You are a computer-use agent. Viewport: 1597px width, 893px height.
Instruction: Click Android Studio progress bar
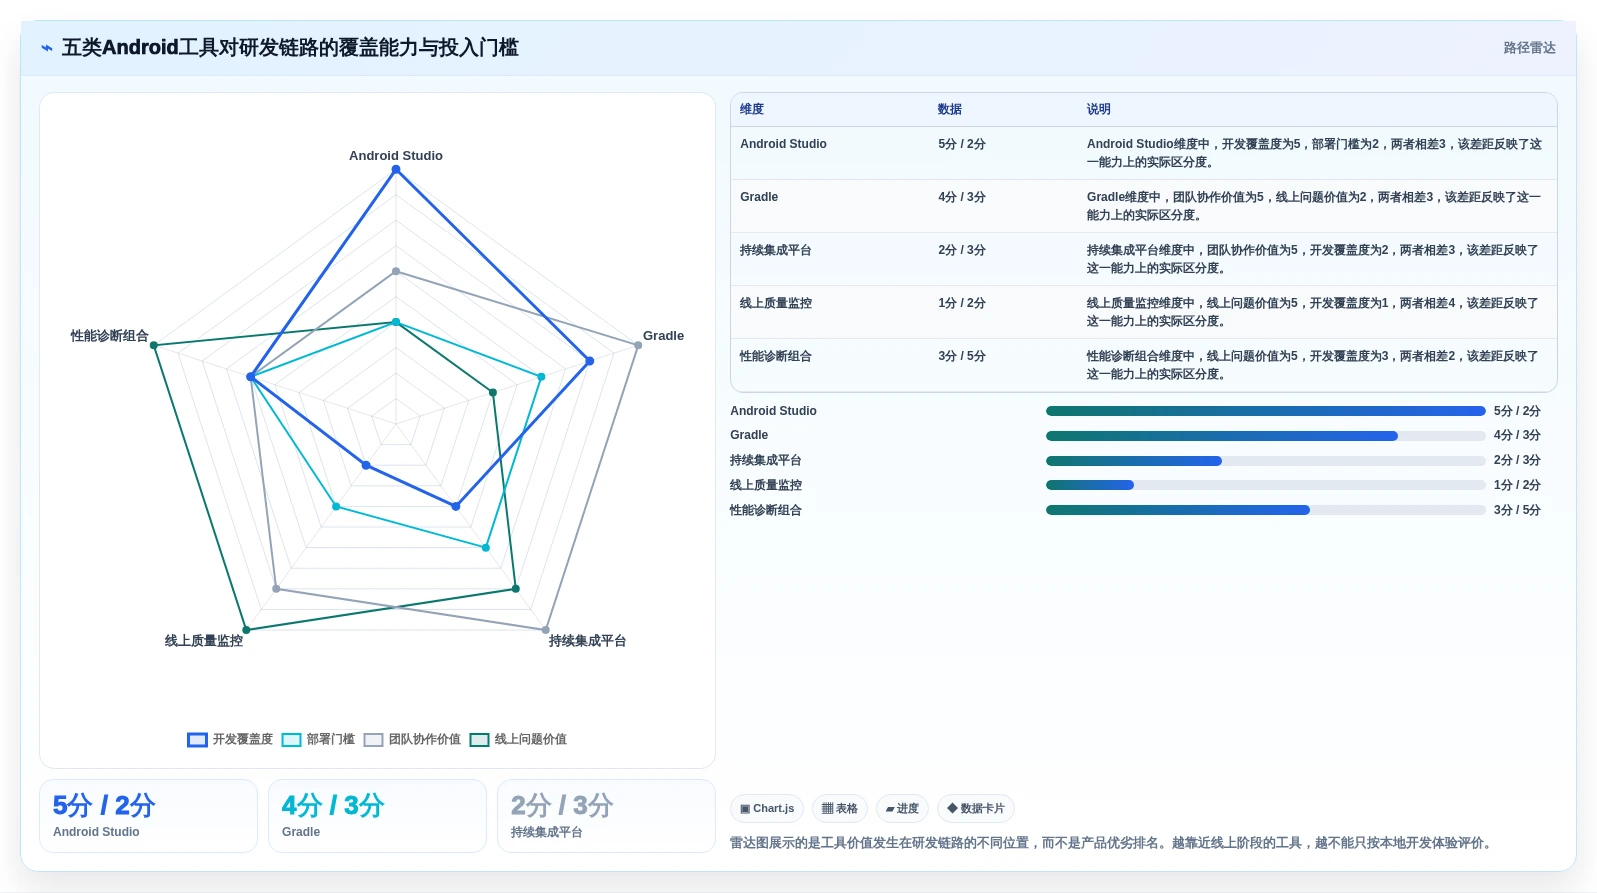(1265, 411)
